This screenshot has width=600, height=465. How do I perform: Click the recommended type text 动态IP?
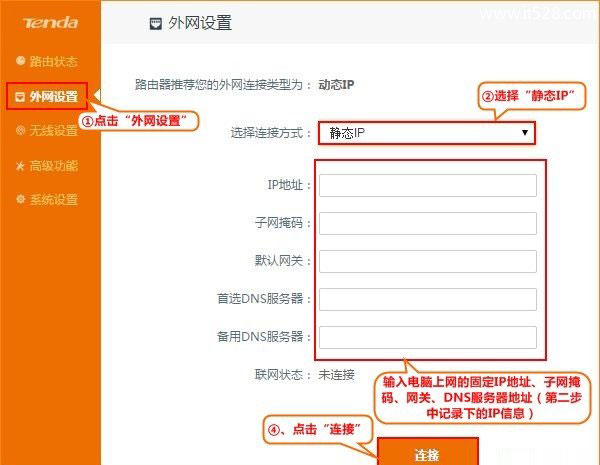[x=336, y=85]
